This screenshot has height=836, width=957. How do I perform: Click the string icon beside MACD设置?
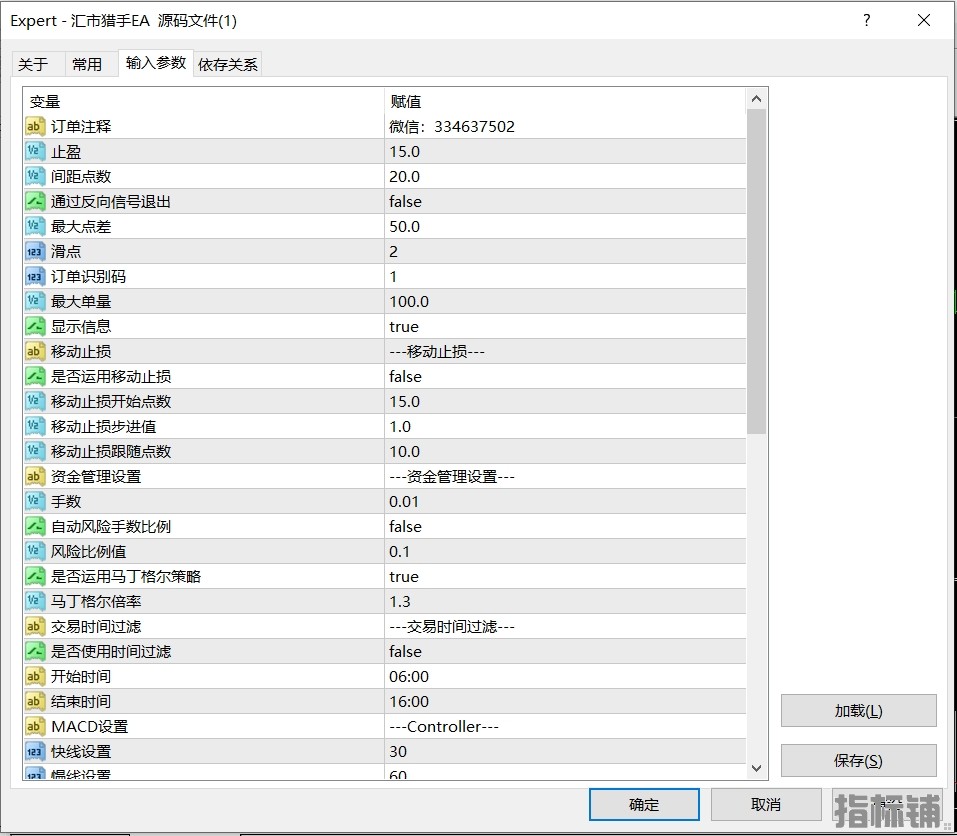pyautogui.click(x=35, y=727)
